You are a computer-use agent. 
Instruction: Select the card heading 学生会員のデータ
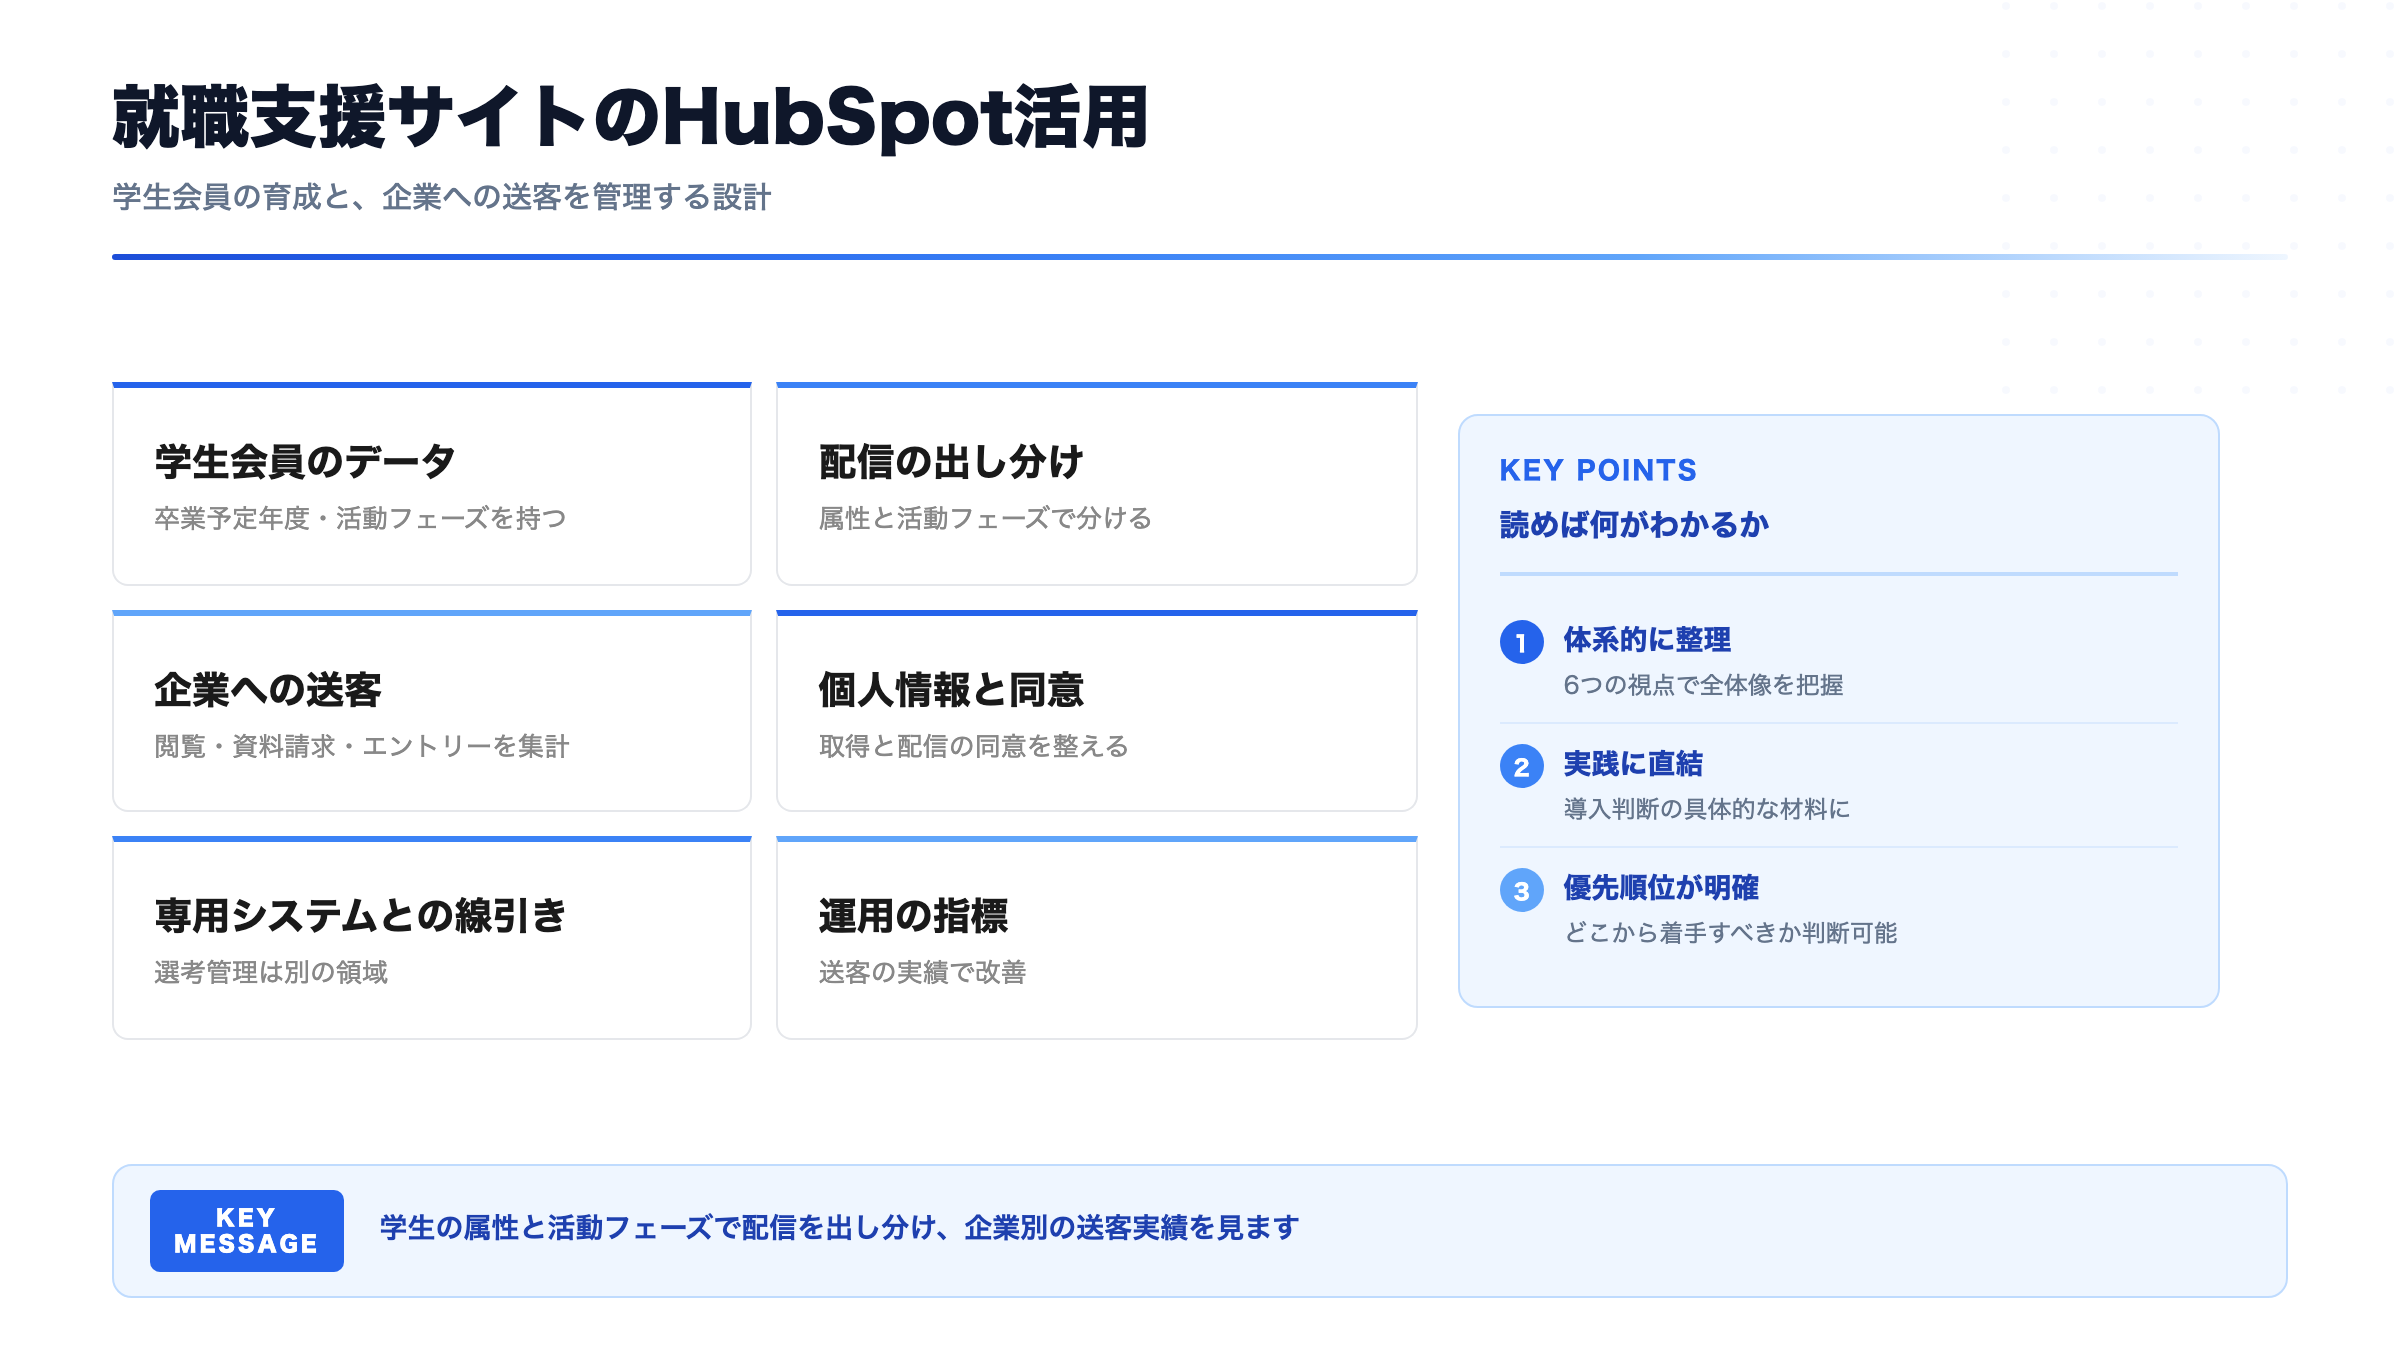tap(305, 462)
